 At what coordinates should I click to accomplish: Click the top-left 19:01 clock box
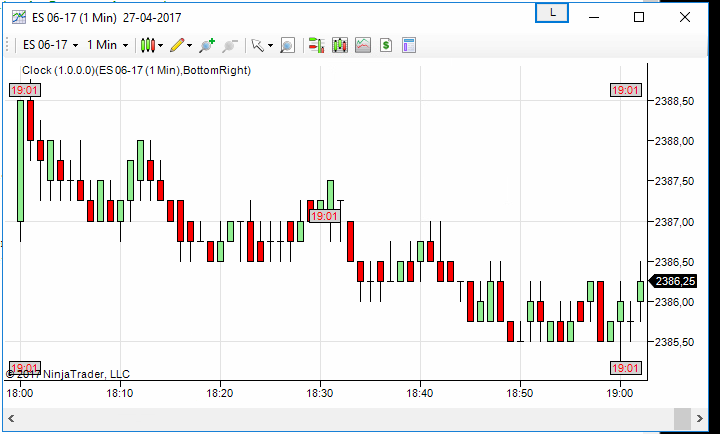(25, 90)
